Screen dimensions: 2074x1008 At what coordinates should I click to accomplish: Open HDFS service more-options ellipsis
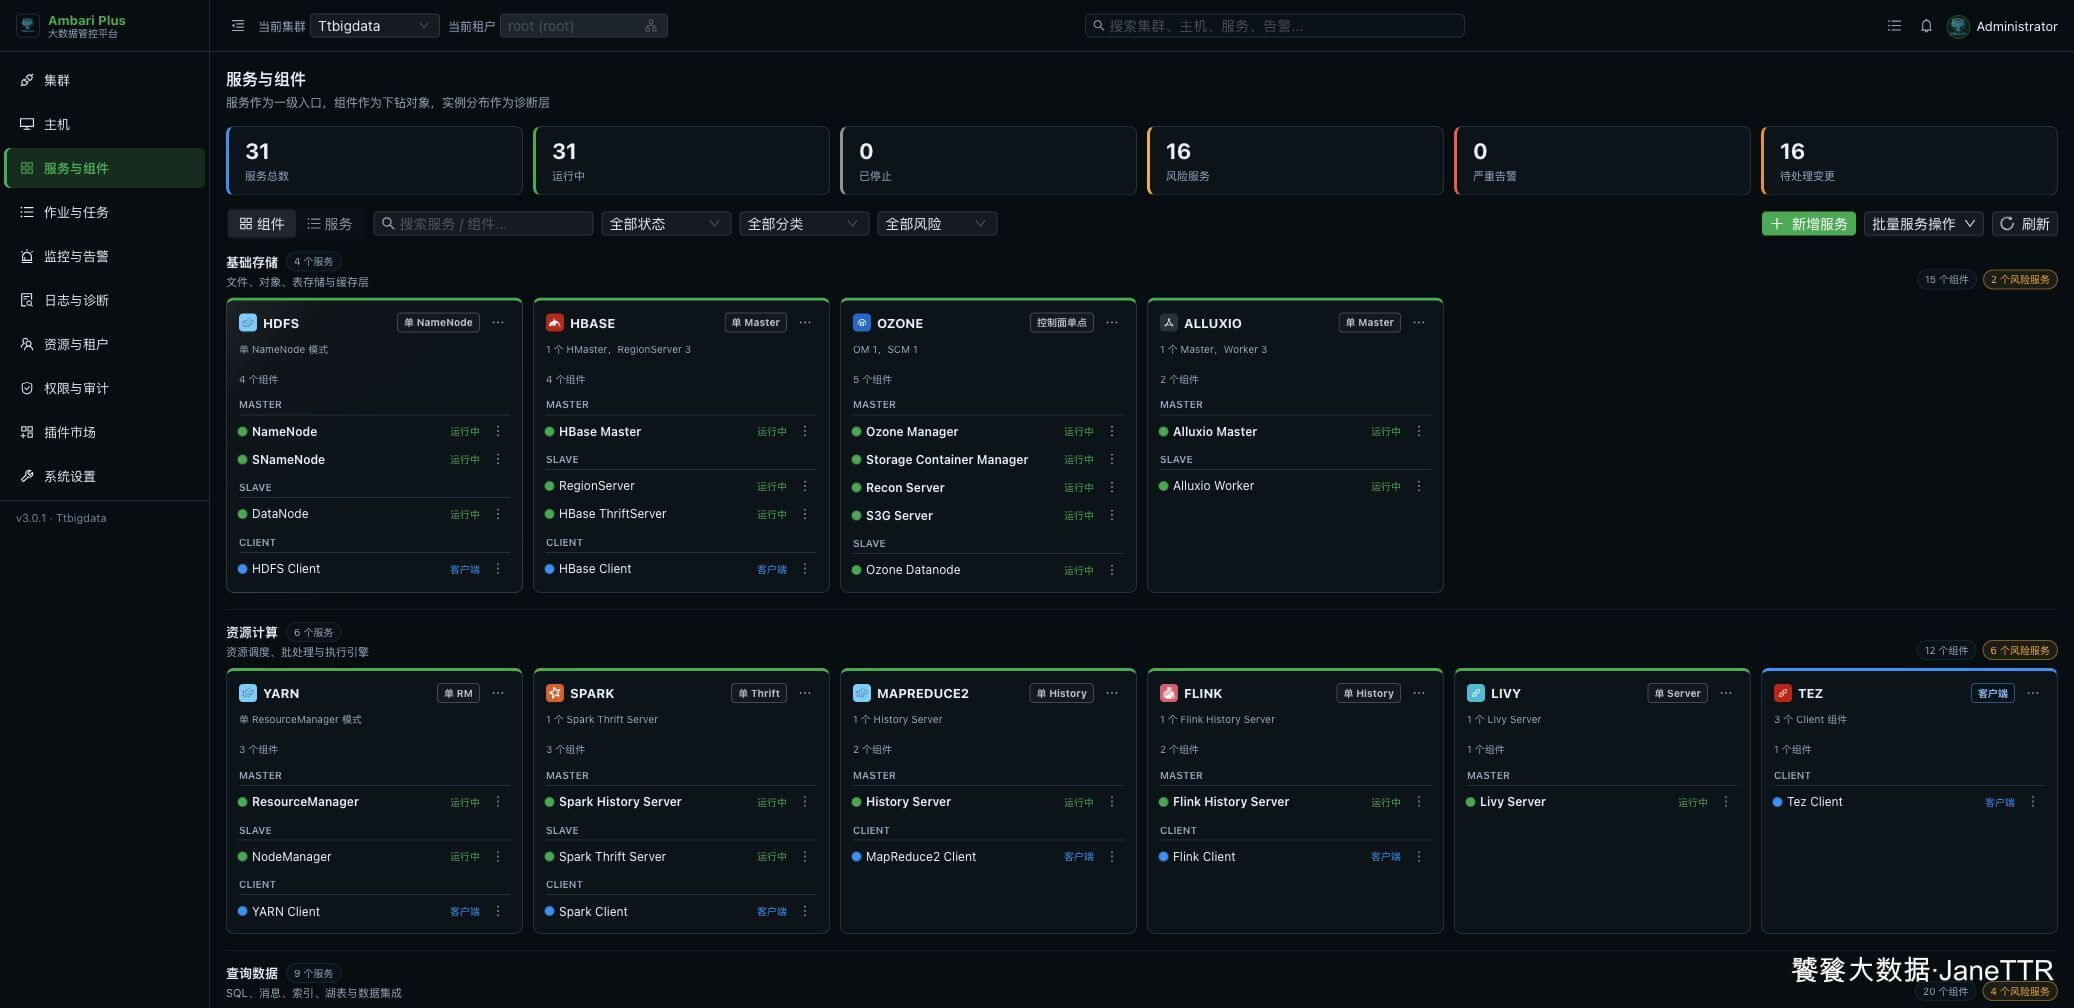pyautogui.click(x=498, y=323)
